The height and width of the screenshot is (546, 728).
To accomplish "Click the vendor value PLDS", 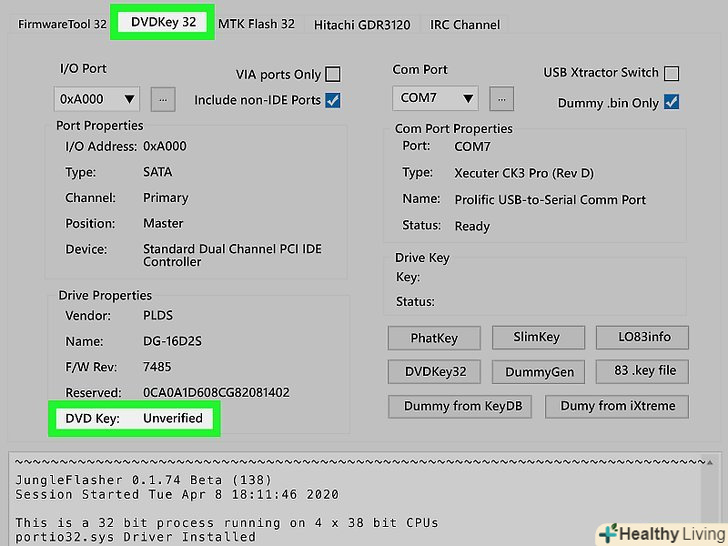I will pos(158,316).
